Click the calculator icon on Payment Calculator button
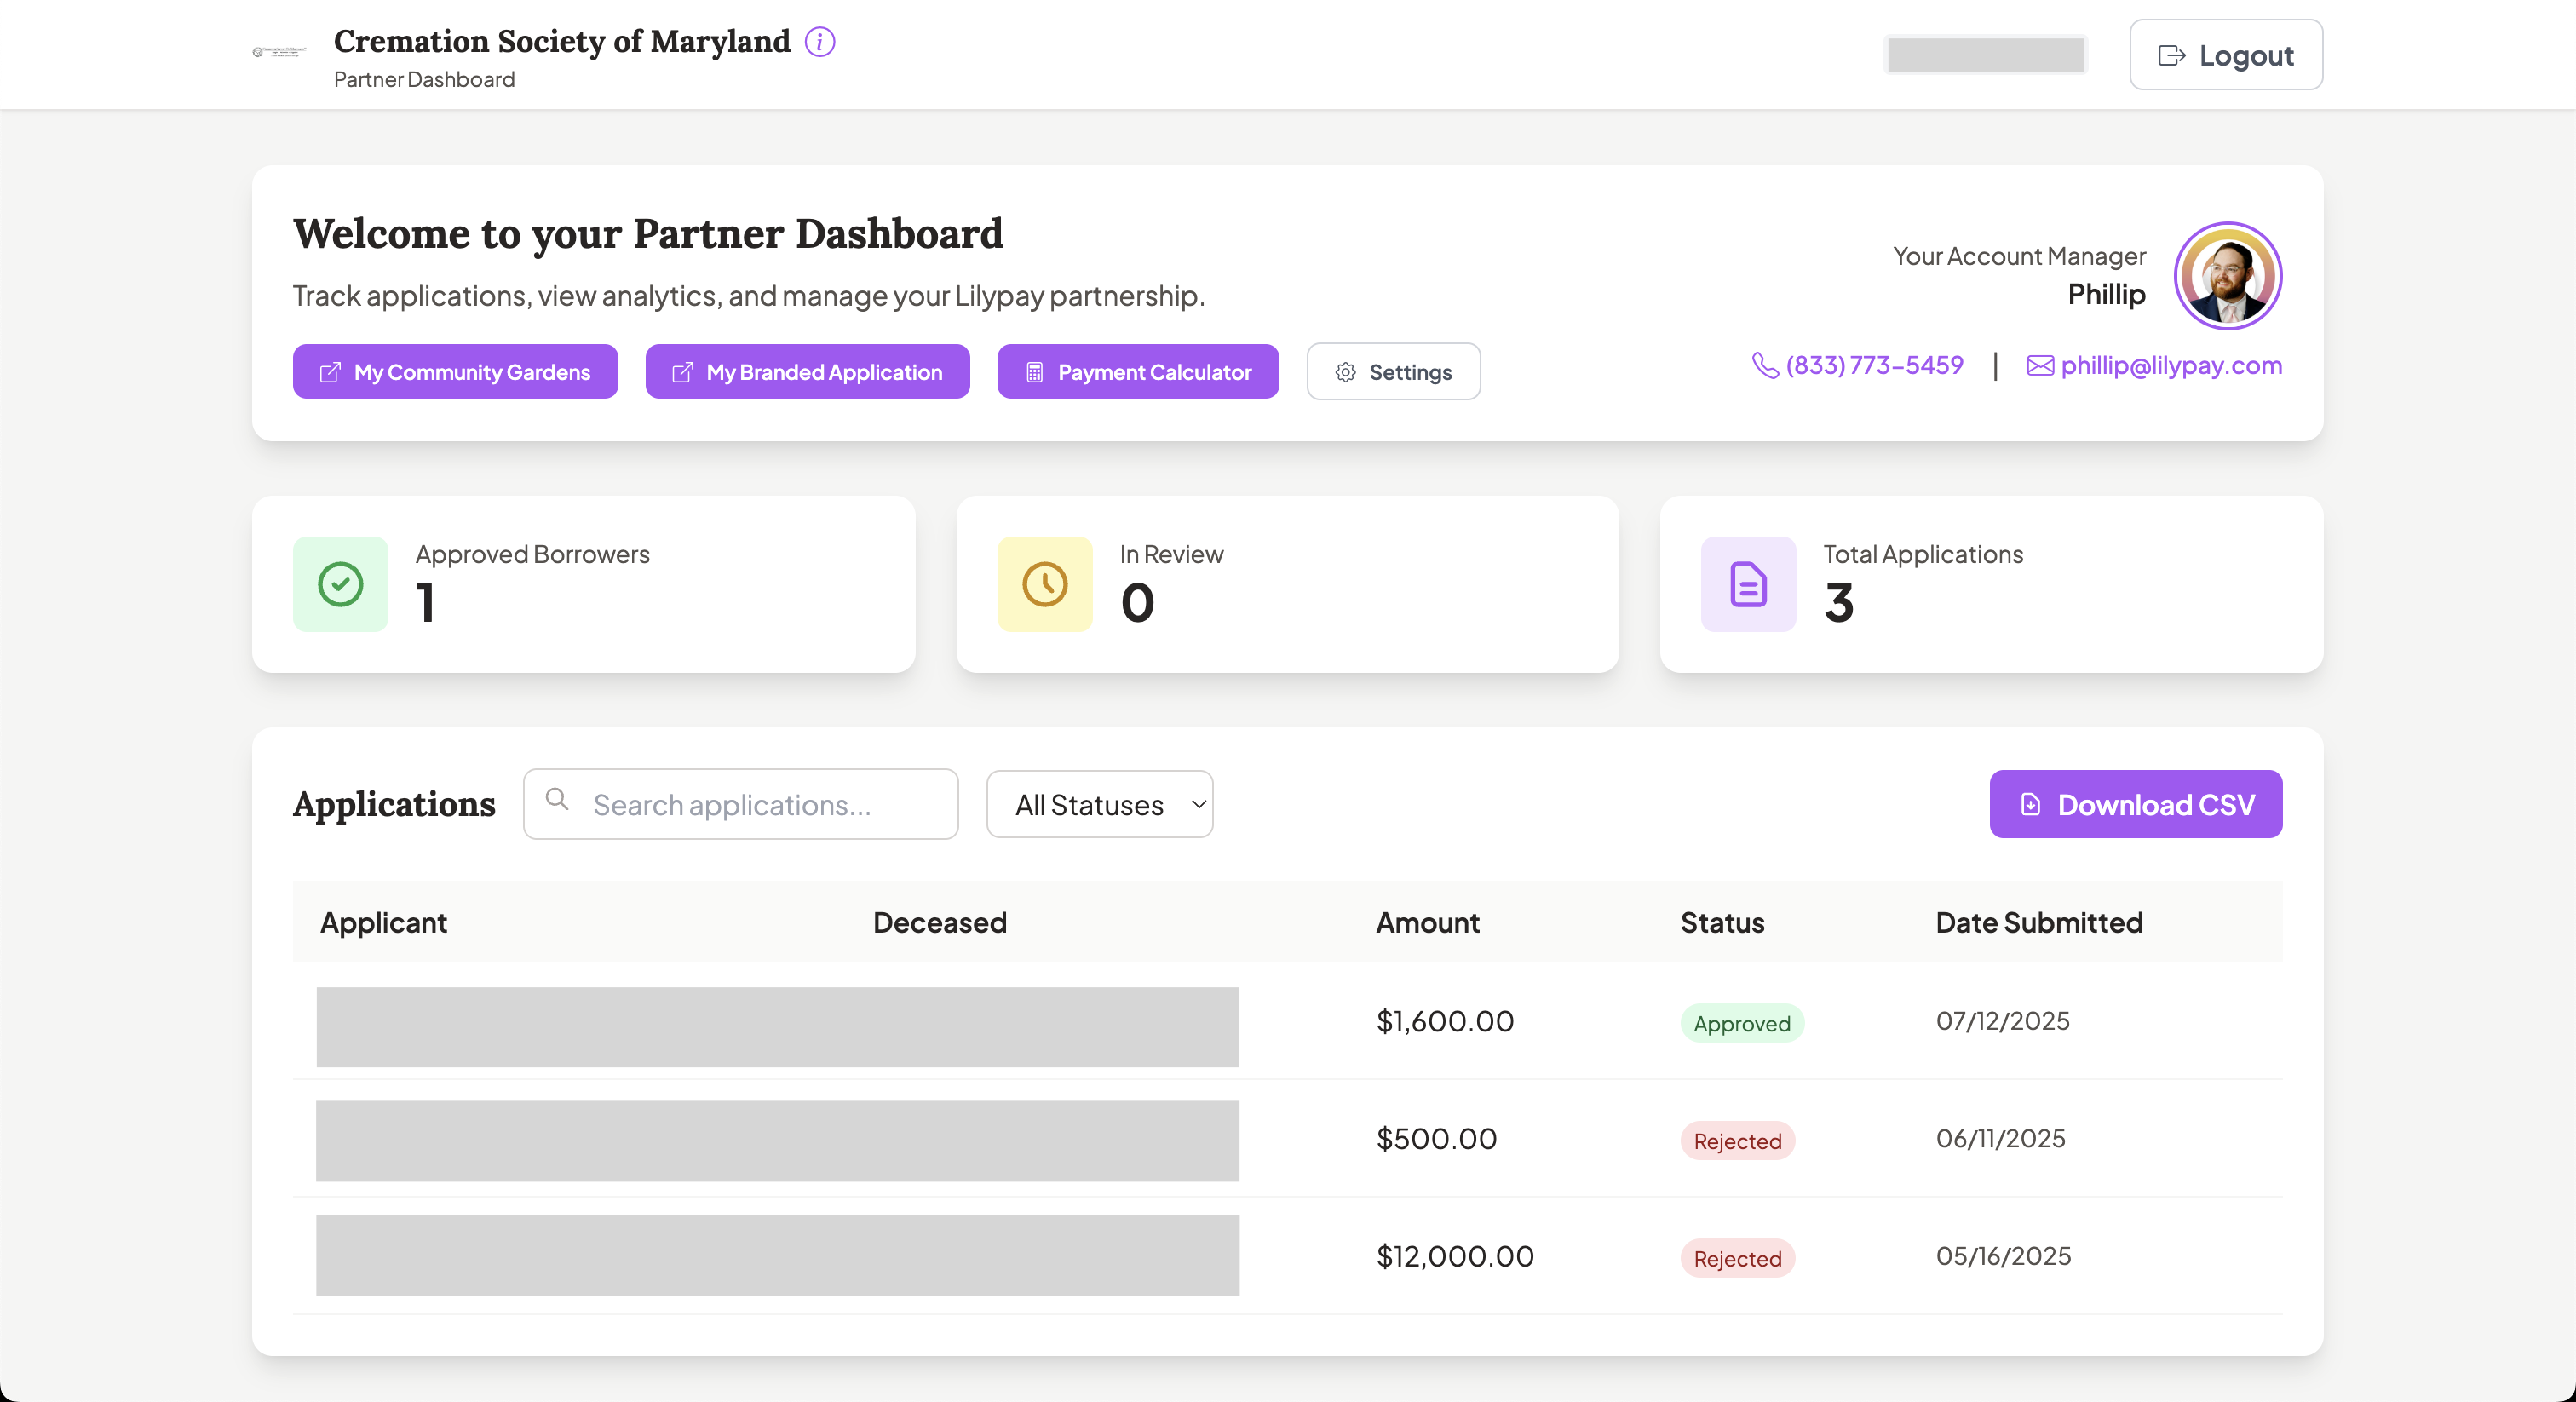Image resolution: width=2576 pixels, height=1402 pixels. [x=1035, y=371]
